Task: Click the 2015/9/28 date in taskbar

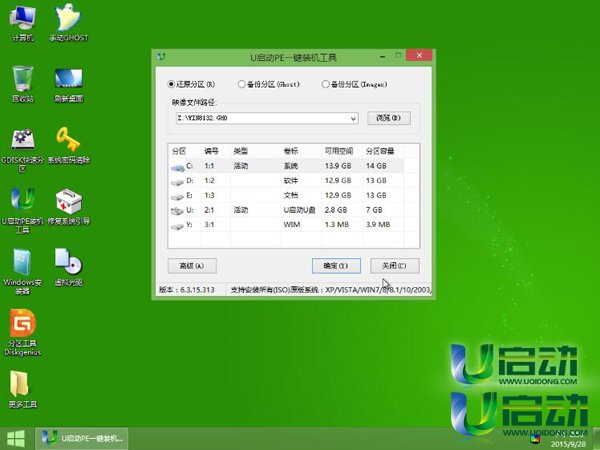Action: (568, 444)
